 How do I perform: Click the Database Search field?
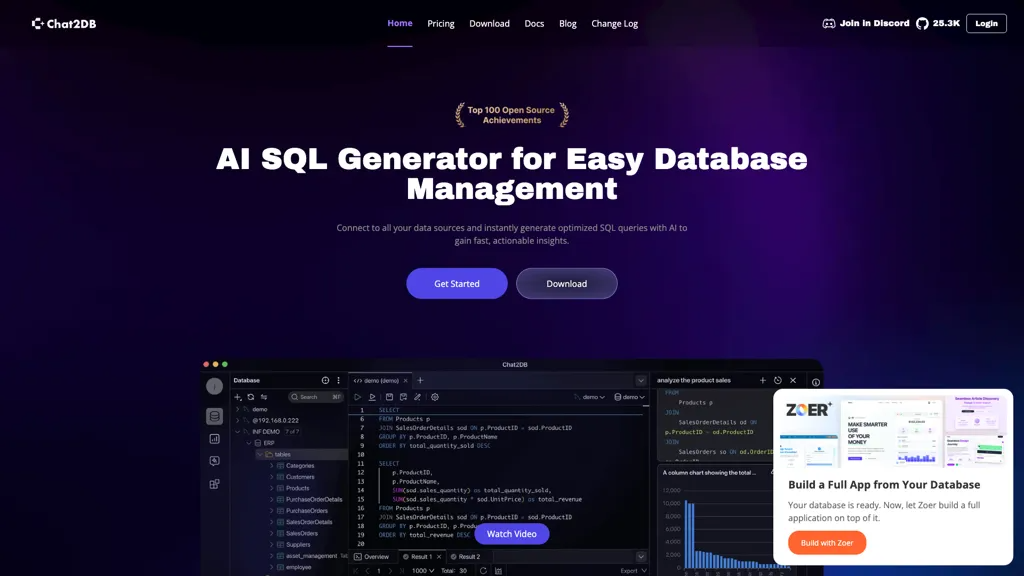(316, 397)
